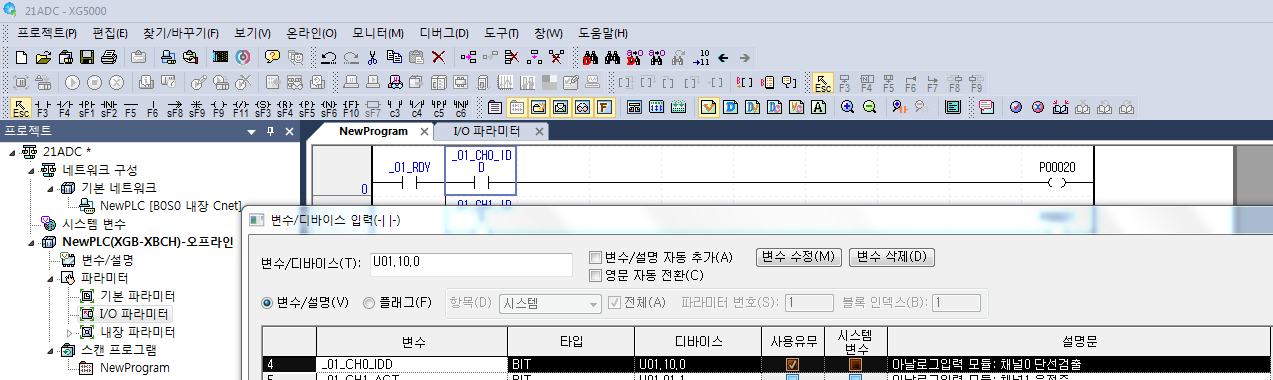Click the Zoom In magnifier icon
The height and width of the screenshot is (380, 1273).
click(847, 107)
